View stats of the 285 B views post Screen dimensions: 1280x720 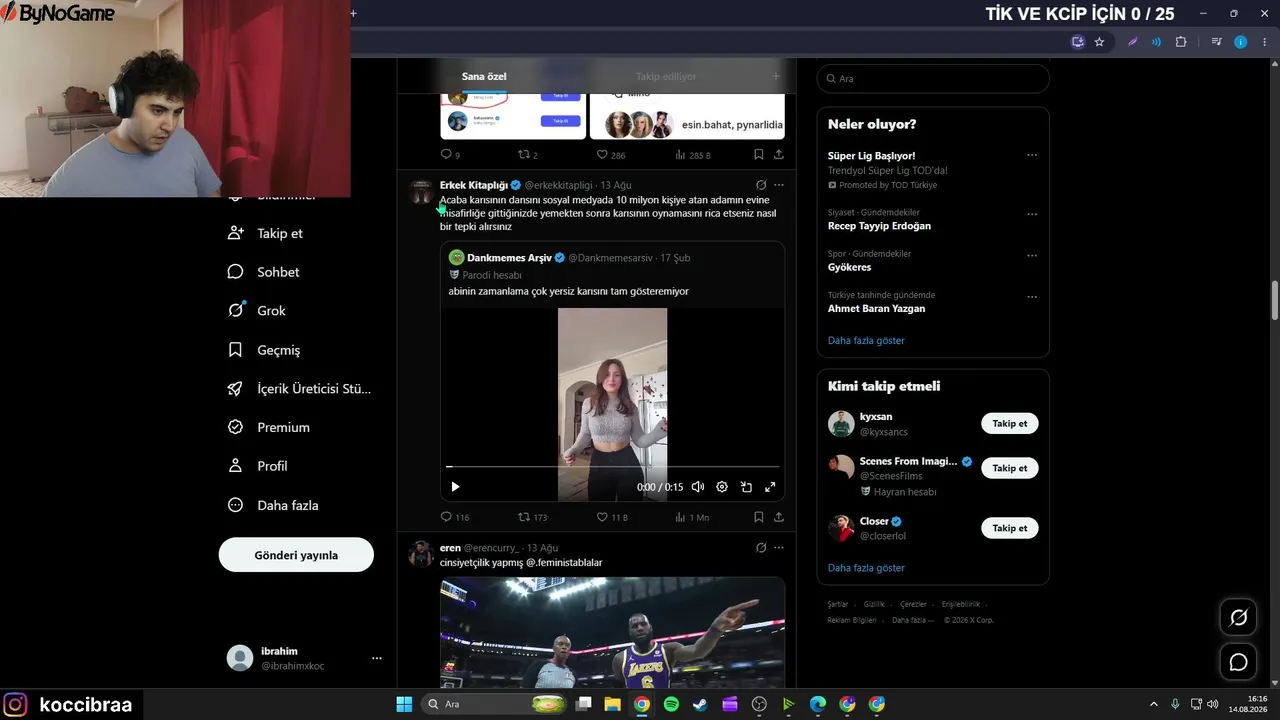click(693, 155)
